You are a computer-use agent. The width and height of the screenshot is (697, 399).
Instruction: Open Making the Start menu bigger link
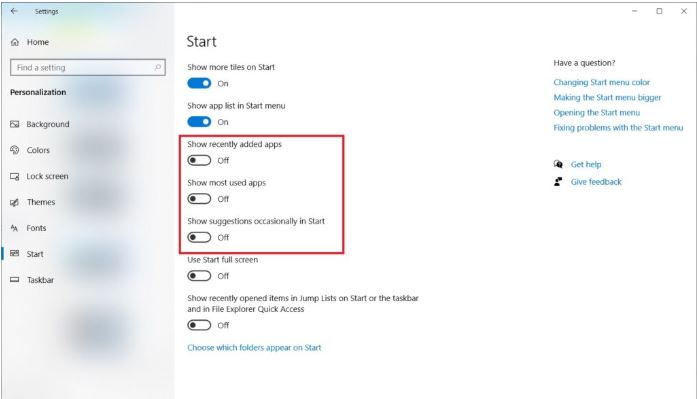click(607, 97)
